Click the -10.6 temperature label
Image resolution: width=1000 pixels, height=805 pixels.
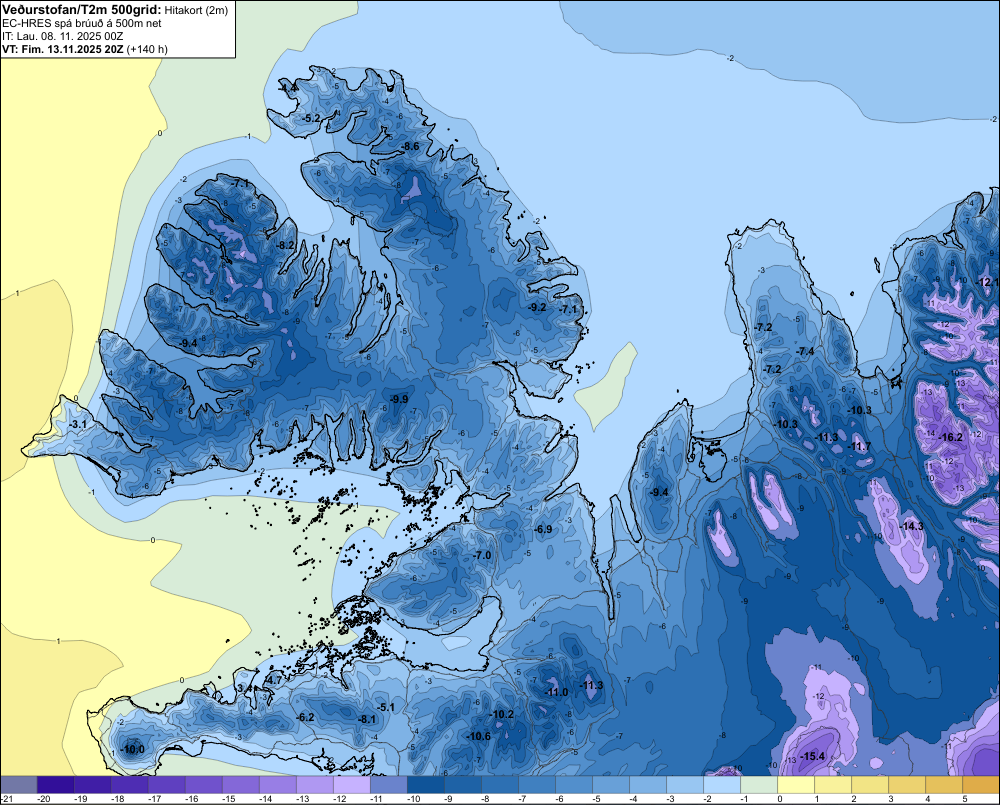tap(478, 736)
